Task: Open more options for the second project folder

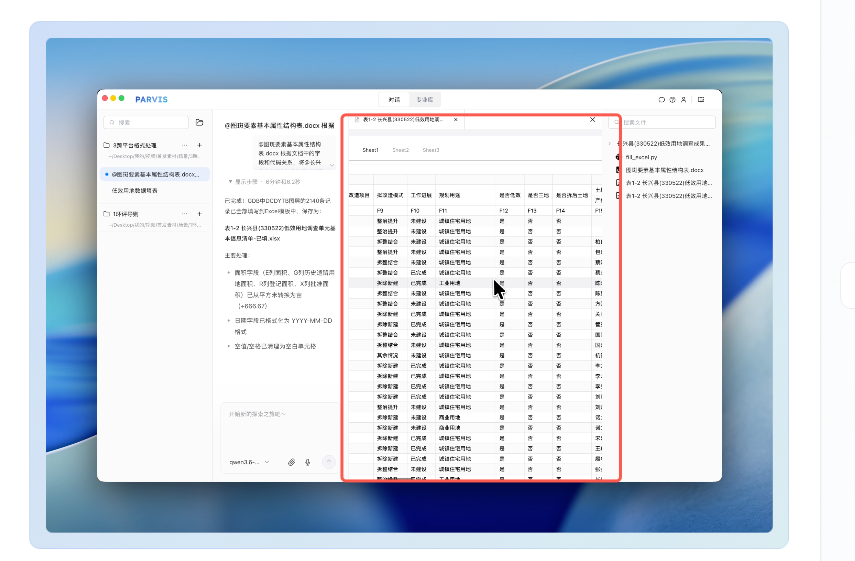Action: pyautogui.click(x=185, y=214)
